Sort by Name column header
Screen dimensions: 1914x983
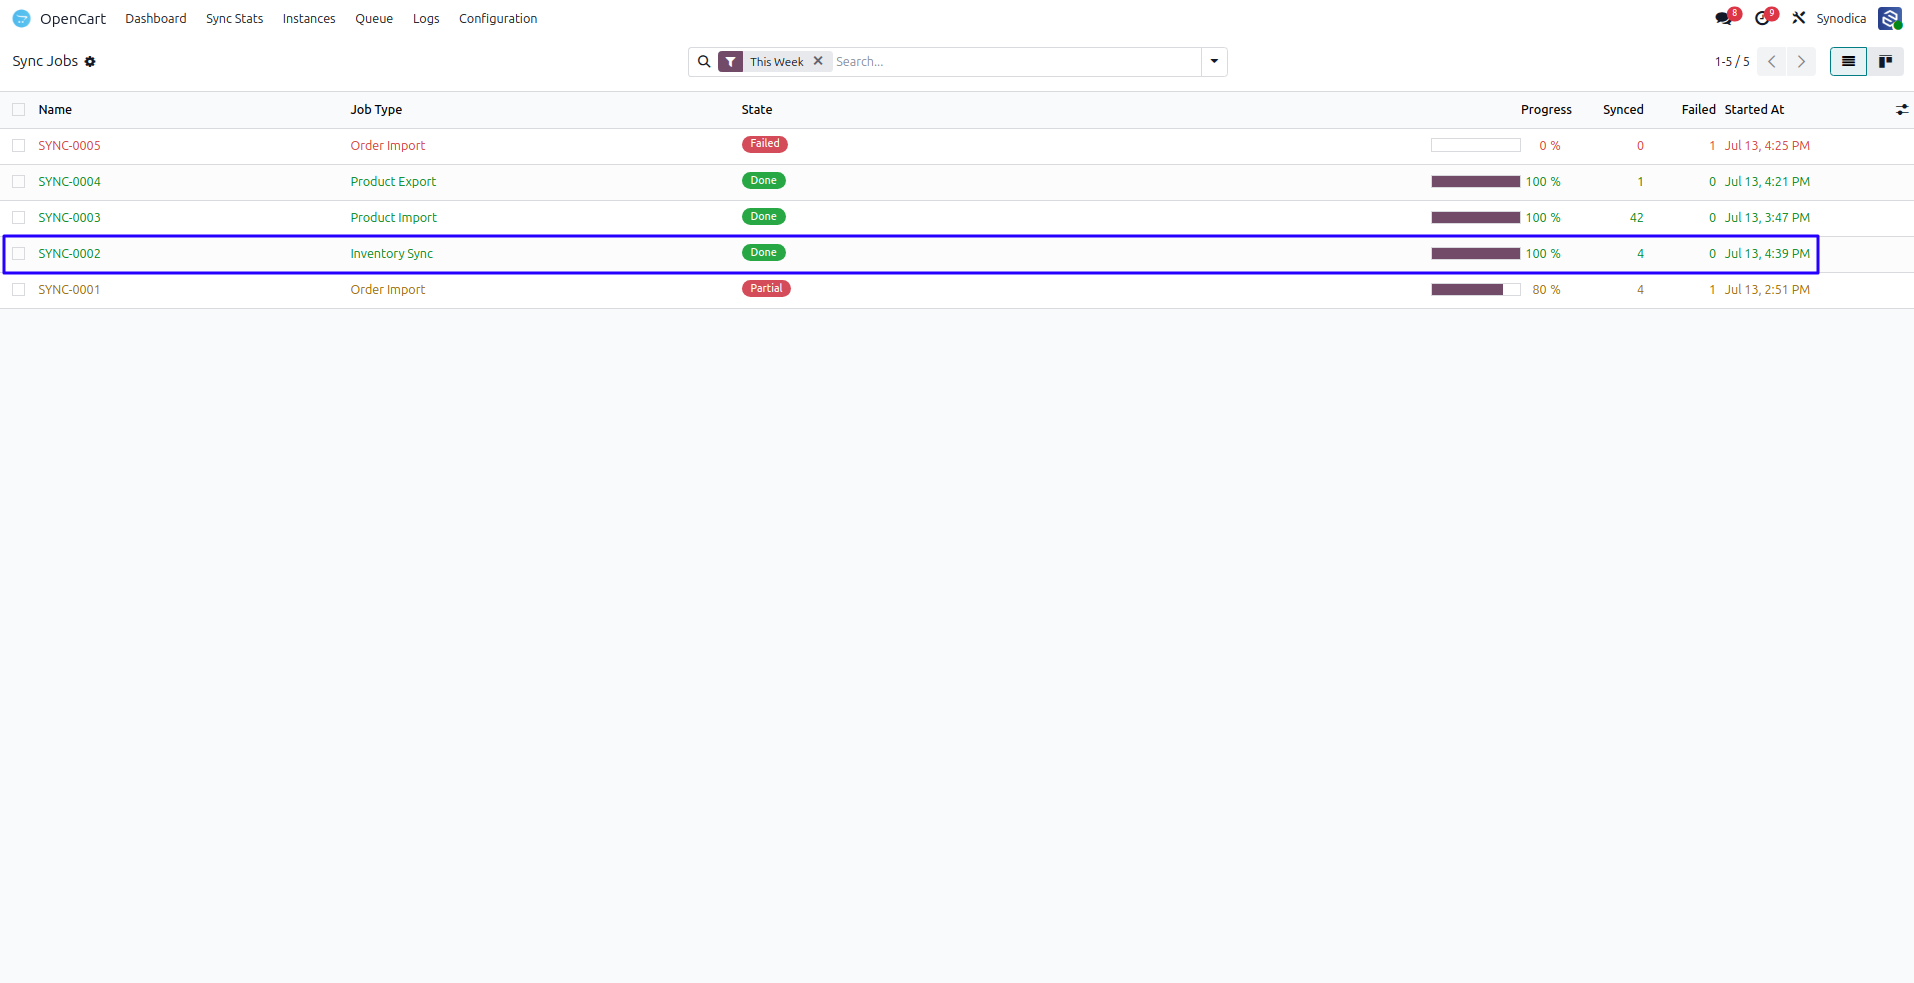pos(55,110)
